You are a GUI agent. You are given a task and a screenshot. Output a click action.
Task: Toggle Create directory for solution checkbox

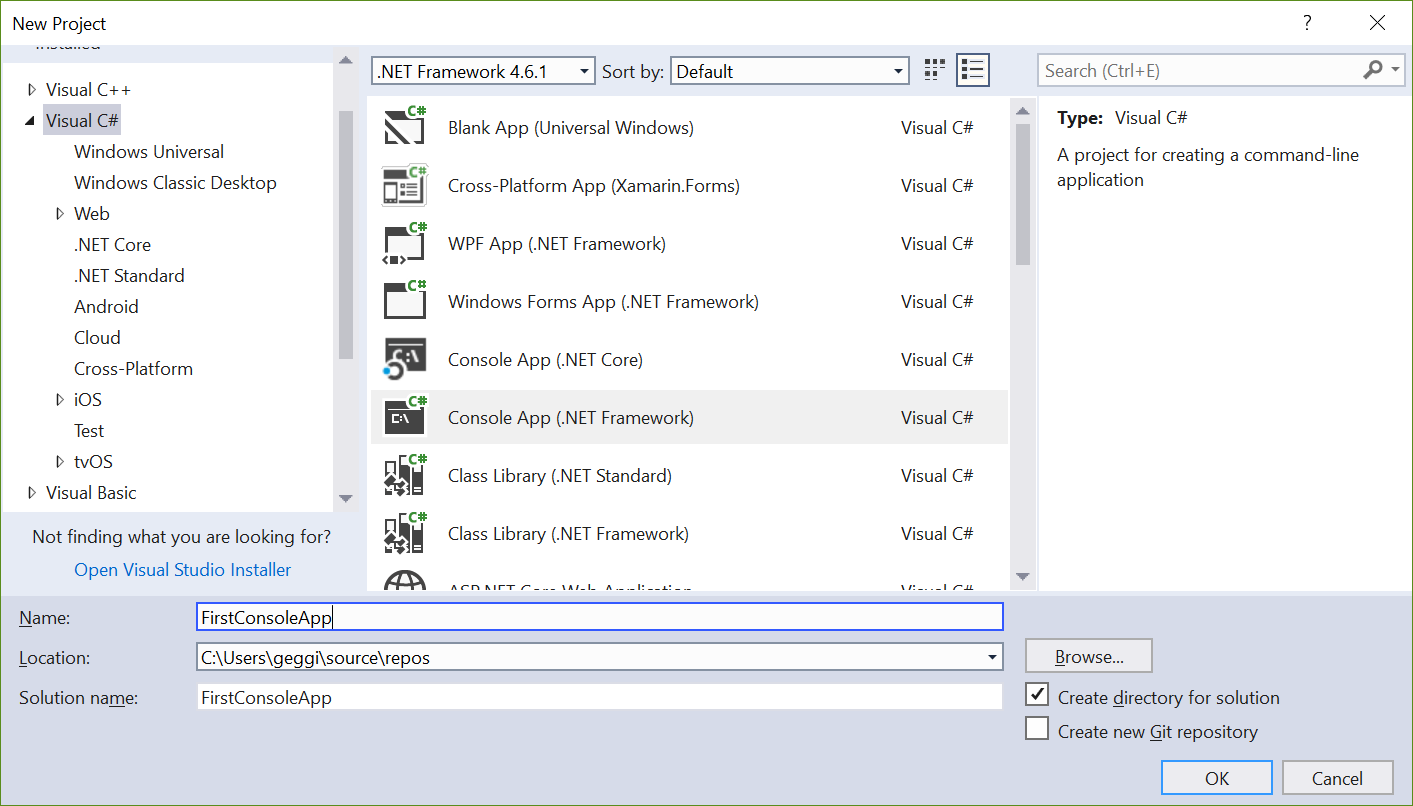coord(1037,696)
